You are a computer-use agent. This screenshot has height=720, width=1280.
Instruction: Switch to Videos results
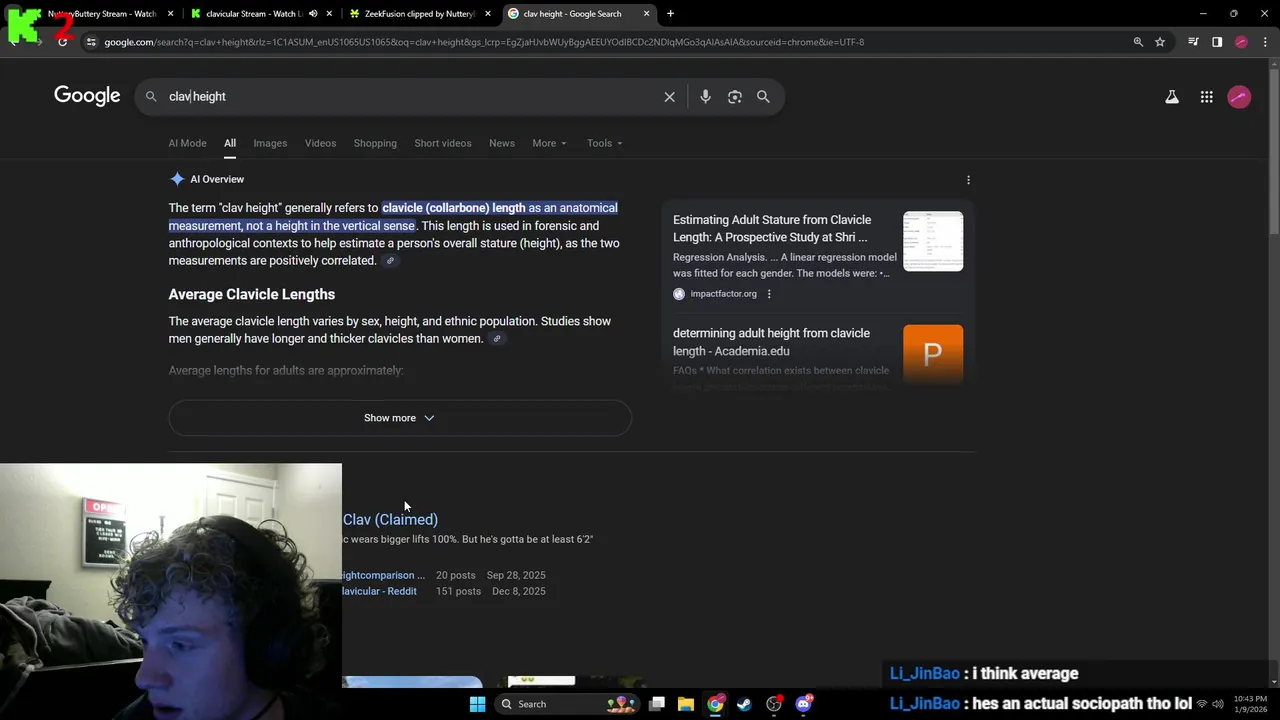click(320, 143)
